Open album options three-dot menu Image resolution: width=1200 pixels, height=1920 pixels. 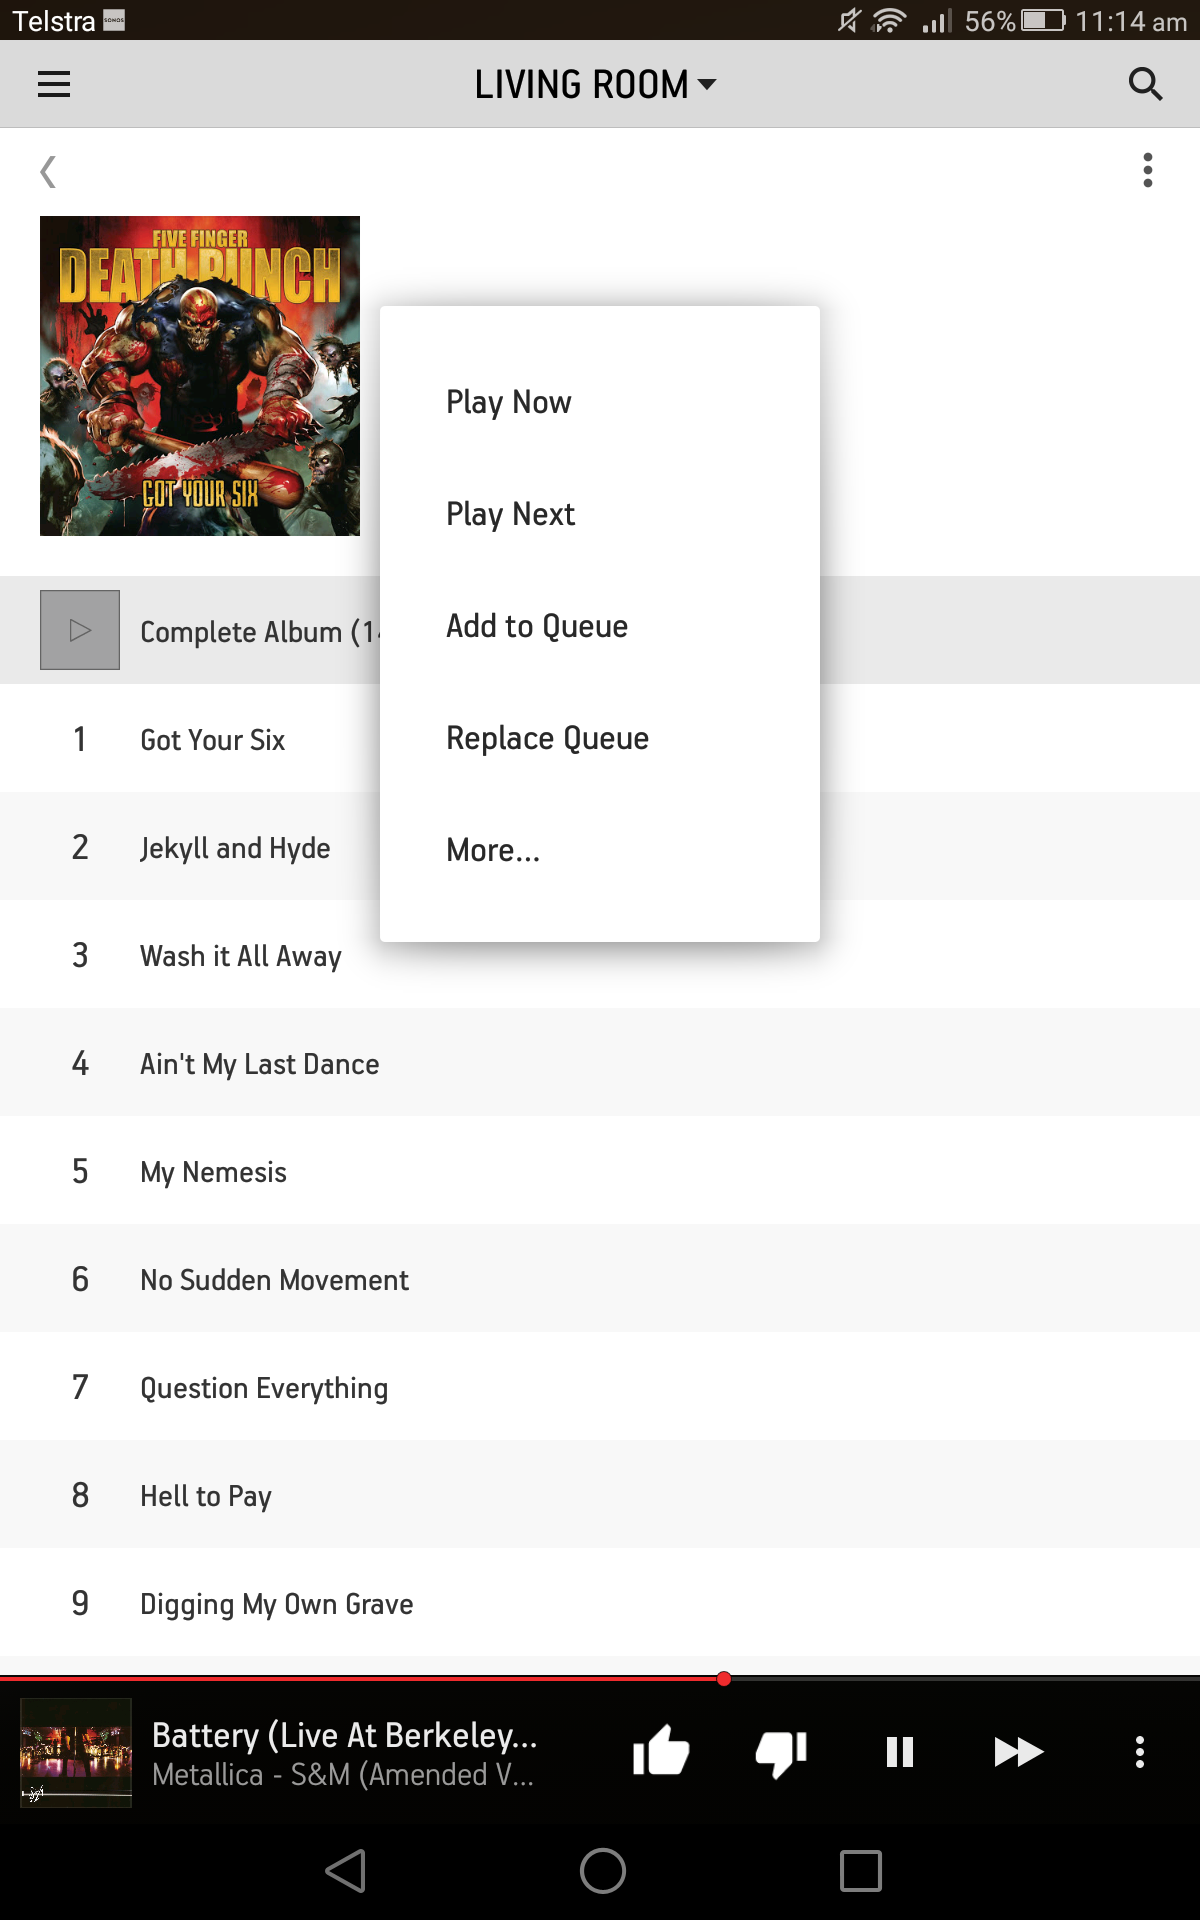pyautogui.click(x=1148, y=170)
